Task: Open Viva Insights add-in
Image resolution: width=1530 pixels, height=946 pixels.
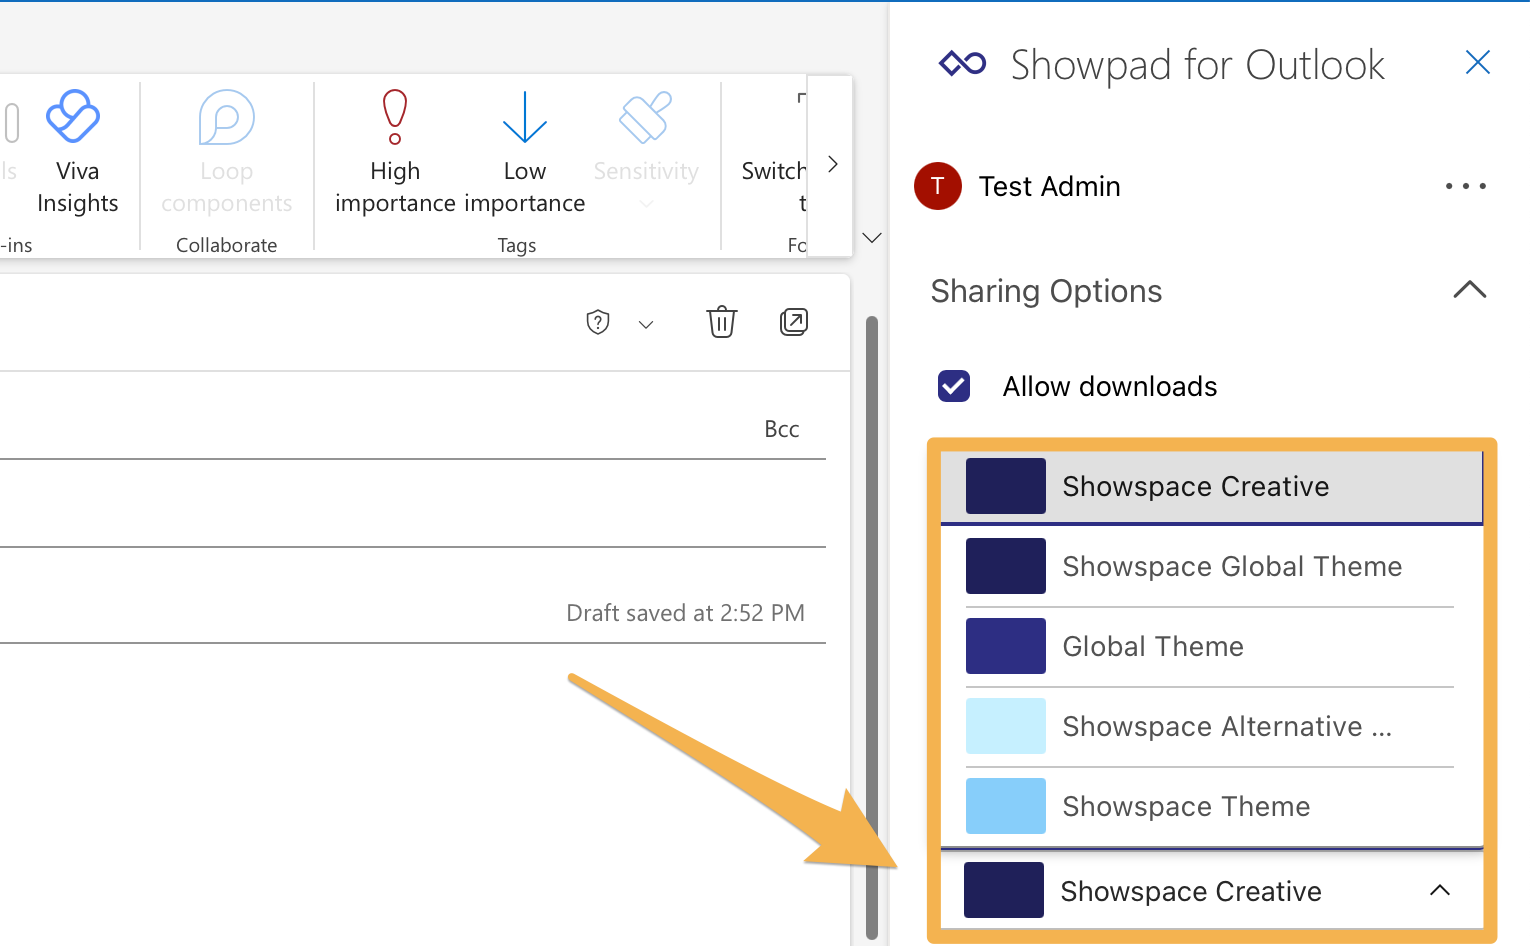Action: coord(77,153)
